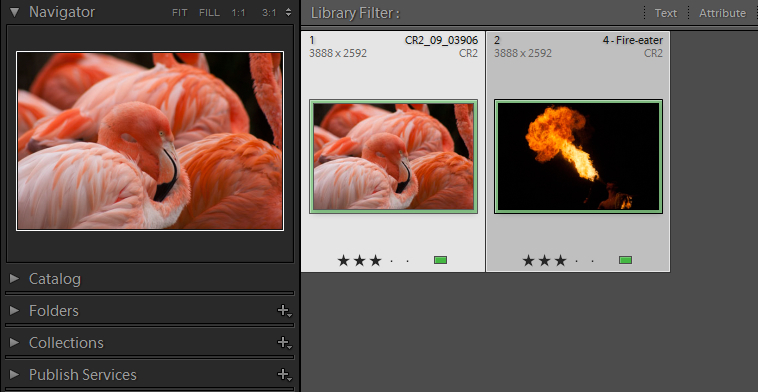758x392 pixels.
Task: Open the Navigator zoom-level arrows menu
Action: click(288, 13)
